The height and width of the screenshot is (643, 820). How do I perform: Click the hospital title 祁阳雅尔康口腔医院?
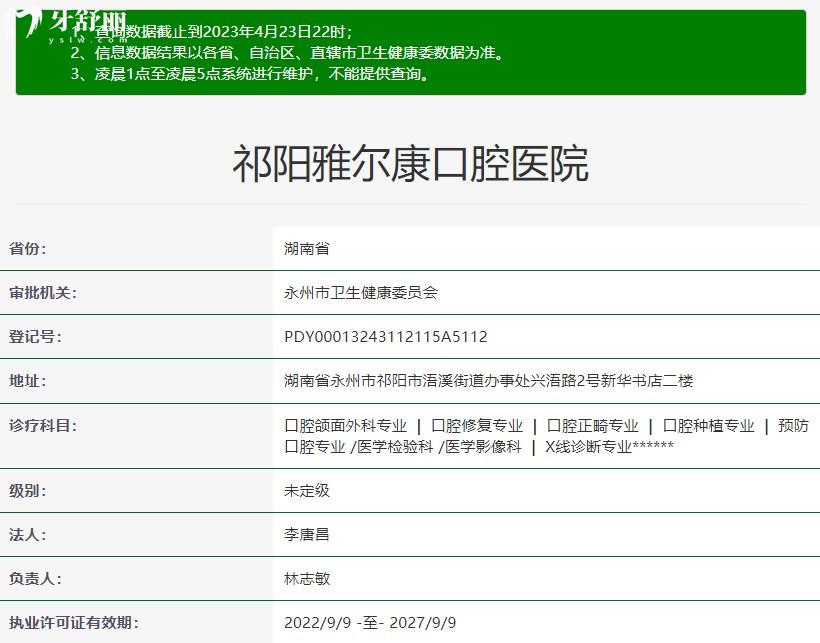click(410, 164)
